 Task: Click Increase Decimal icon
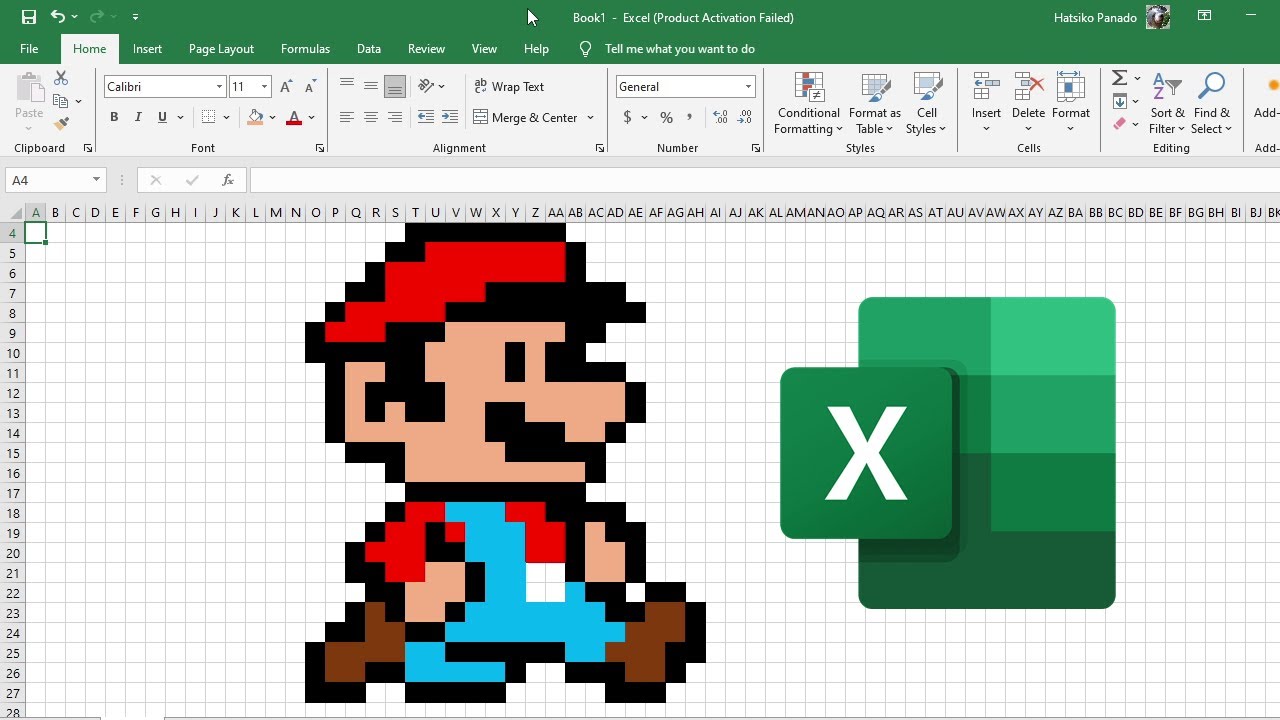click(x=720, y=117)
